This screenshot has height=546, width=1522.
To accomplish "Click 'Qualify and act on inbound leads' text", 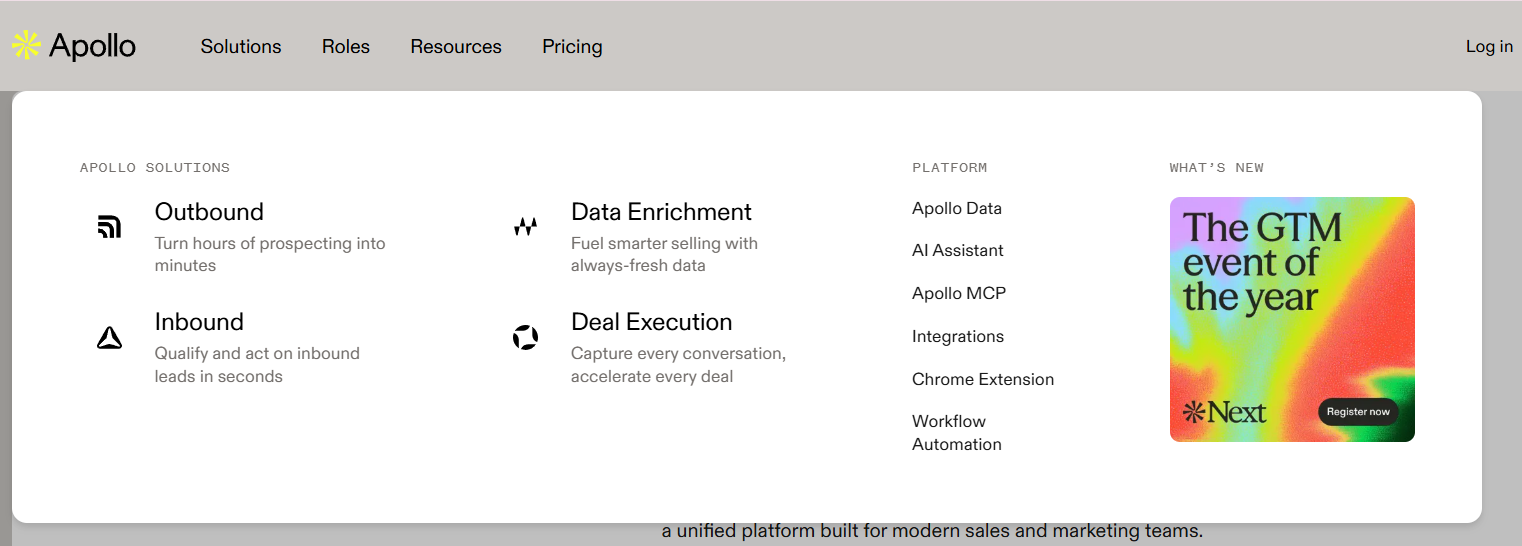I will click(257, 365).
